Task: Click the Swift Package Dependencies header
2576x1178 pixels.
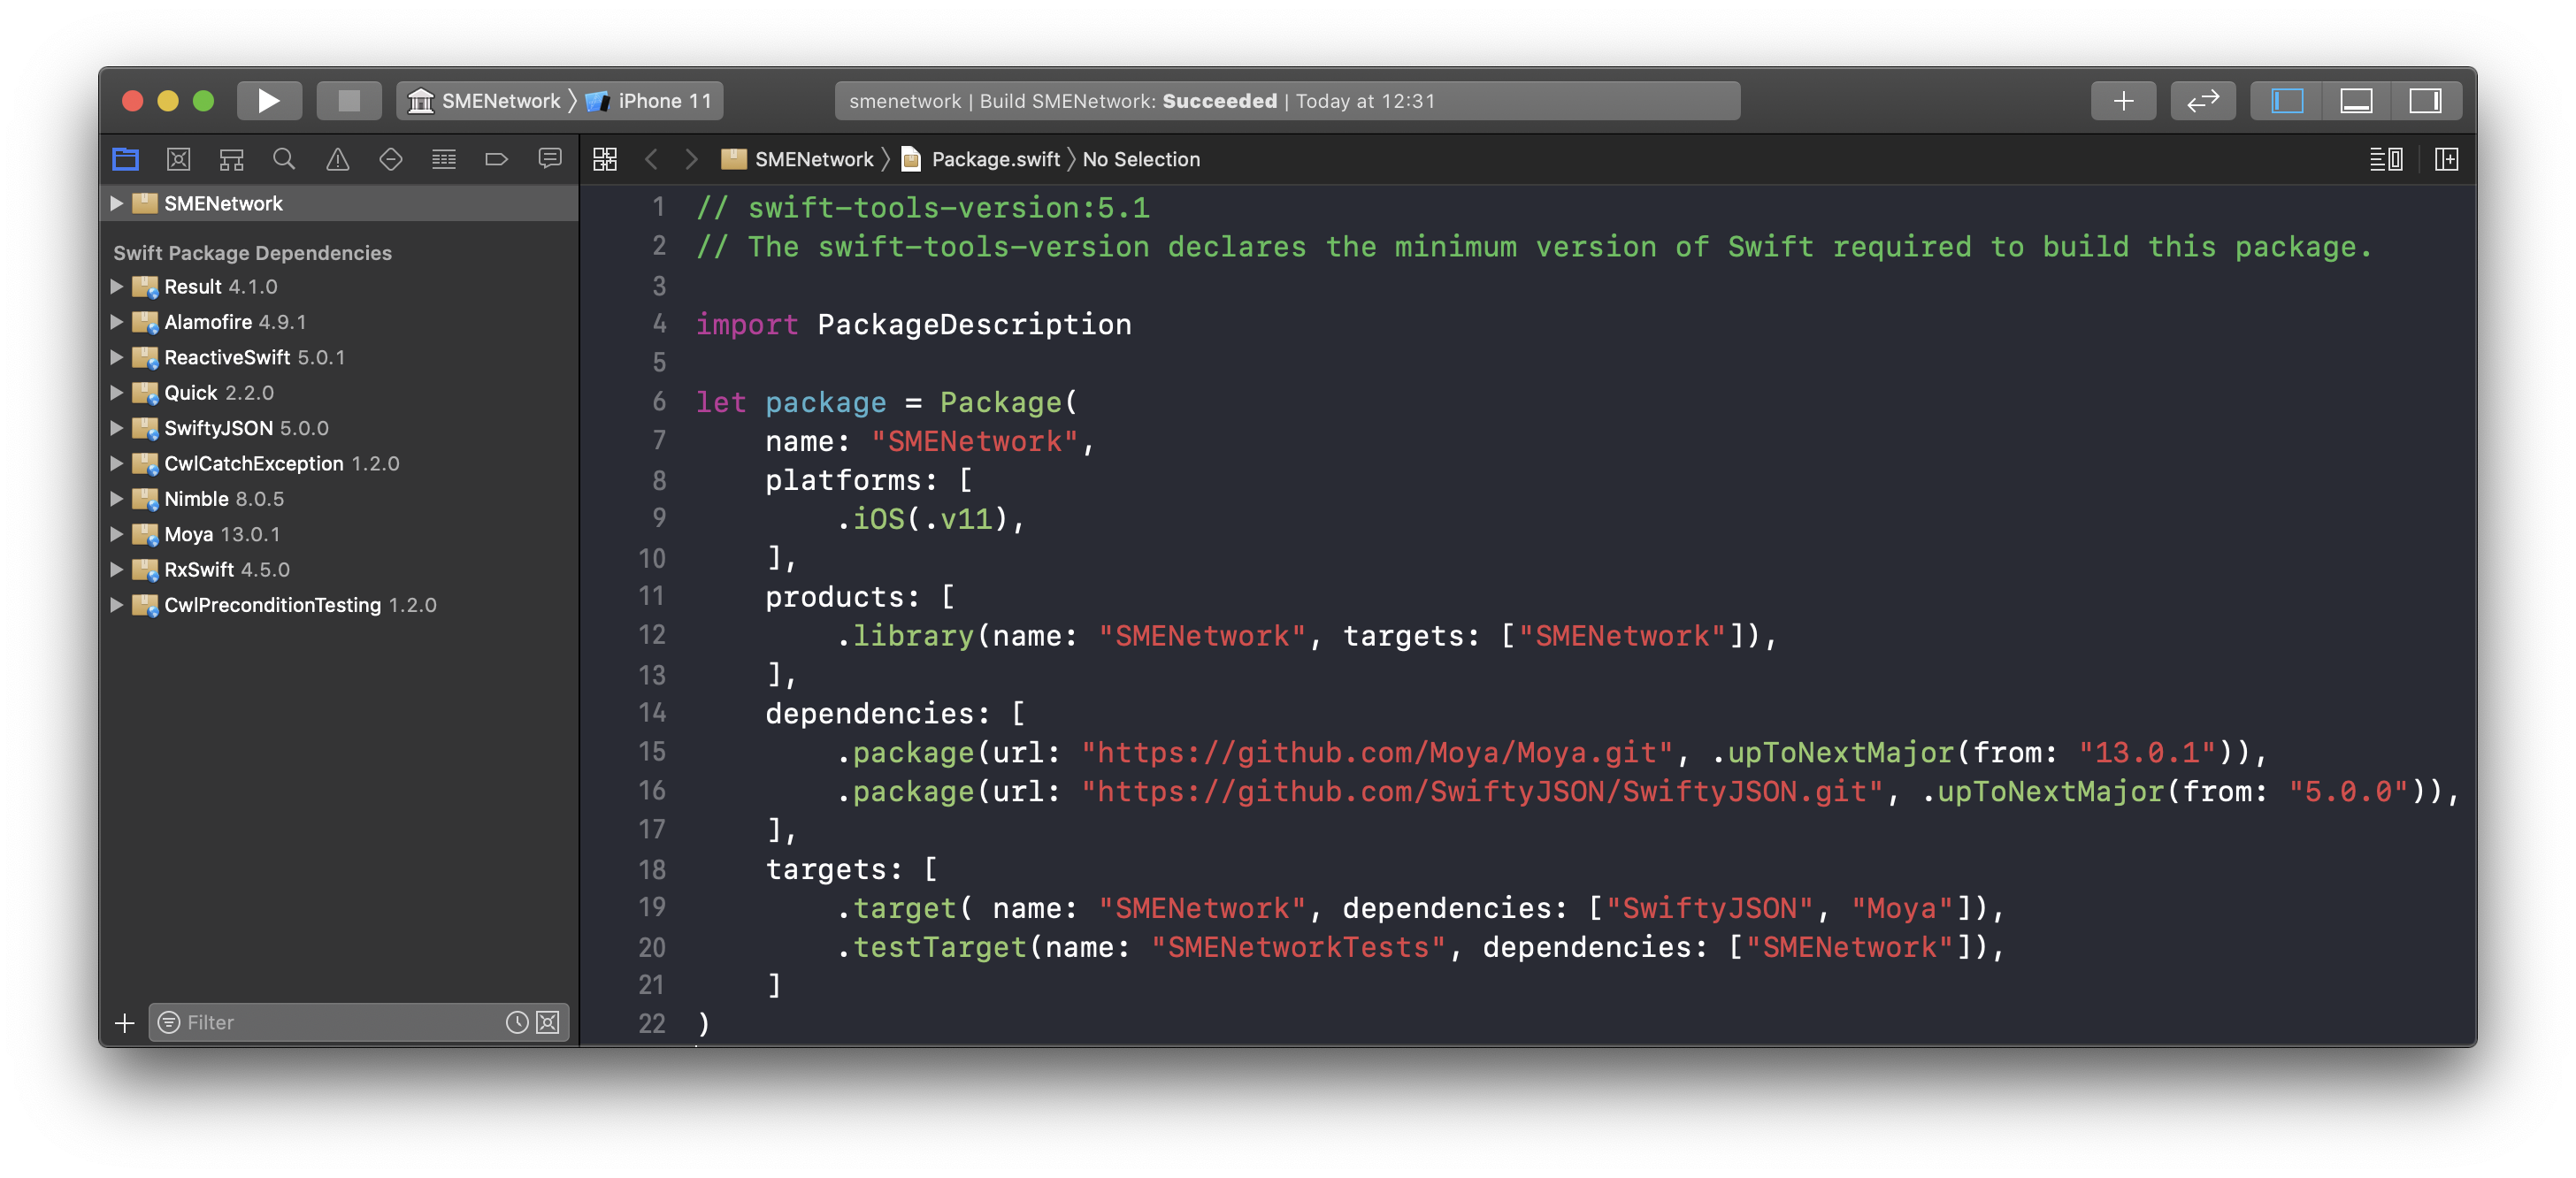Action: pos(252,253)
